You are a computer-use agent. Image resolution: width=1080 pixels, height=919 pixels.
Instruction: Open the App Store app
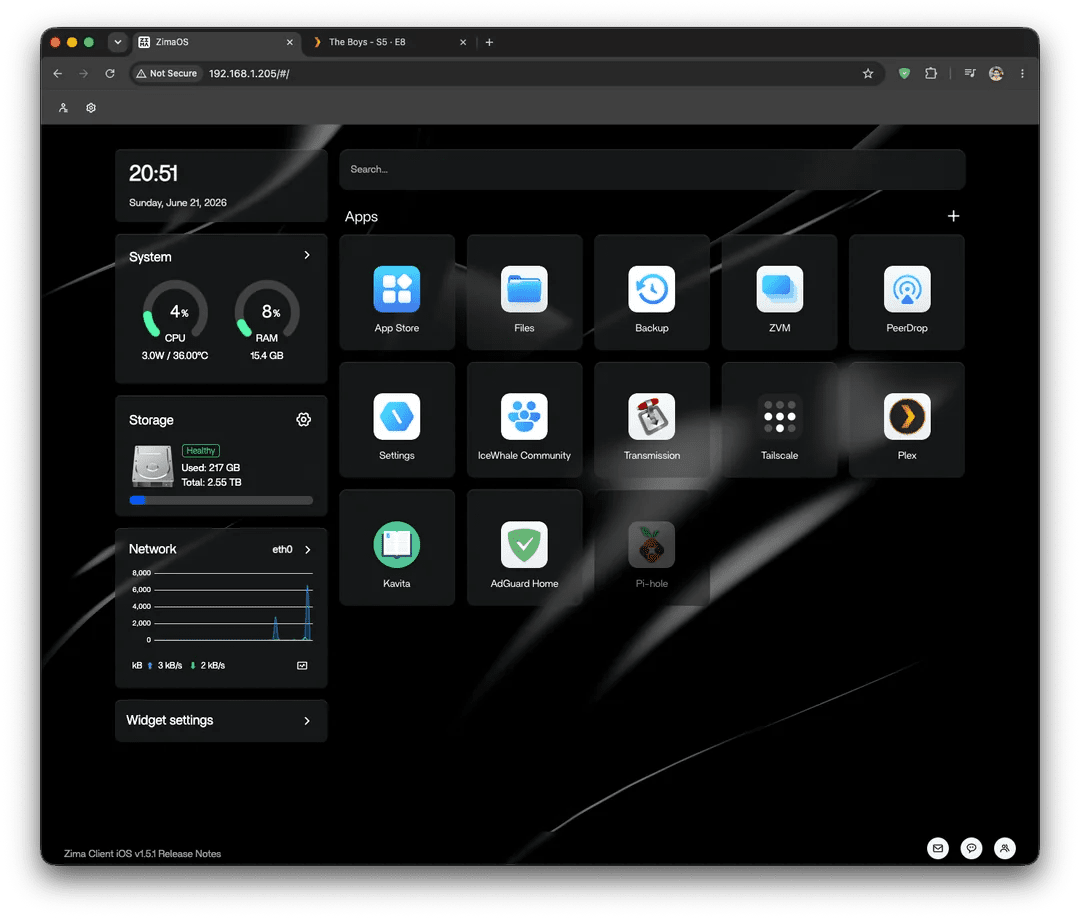tap(397, 292)
